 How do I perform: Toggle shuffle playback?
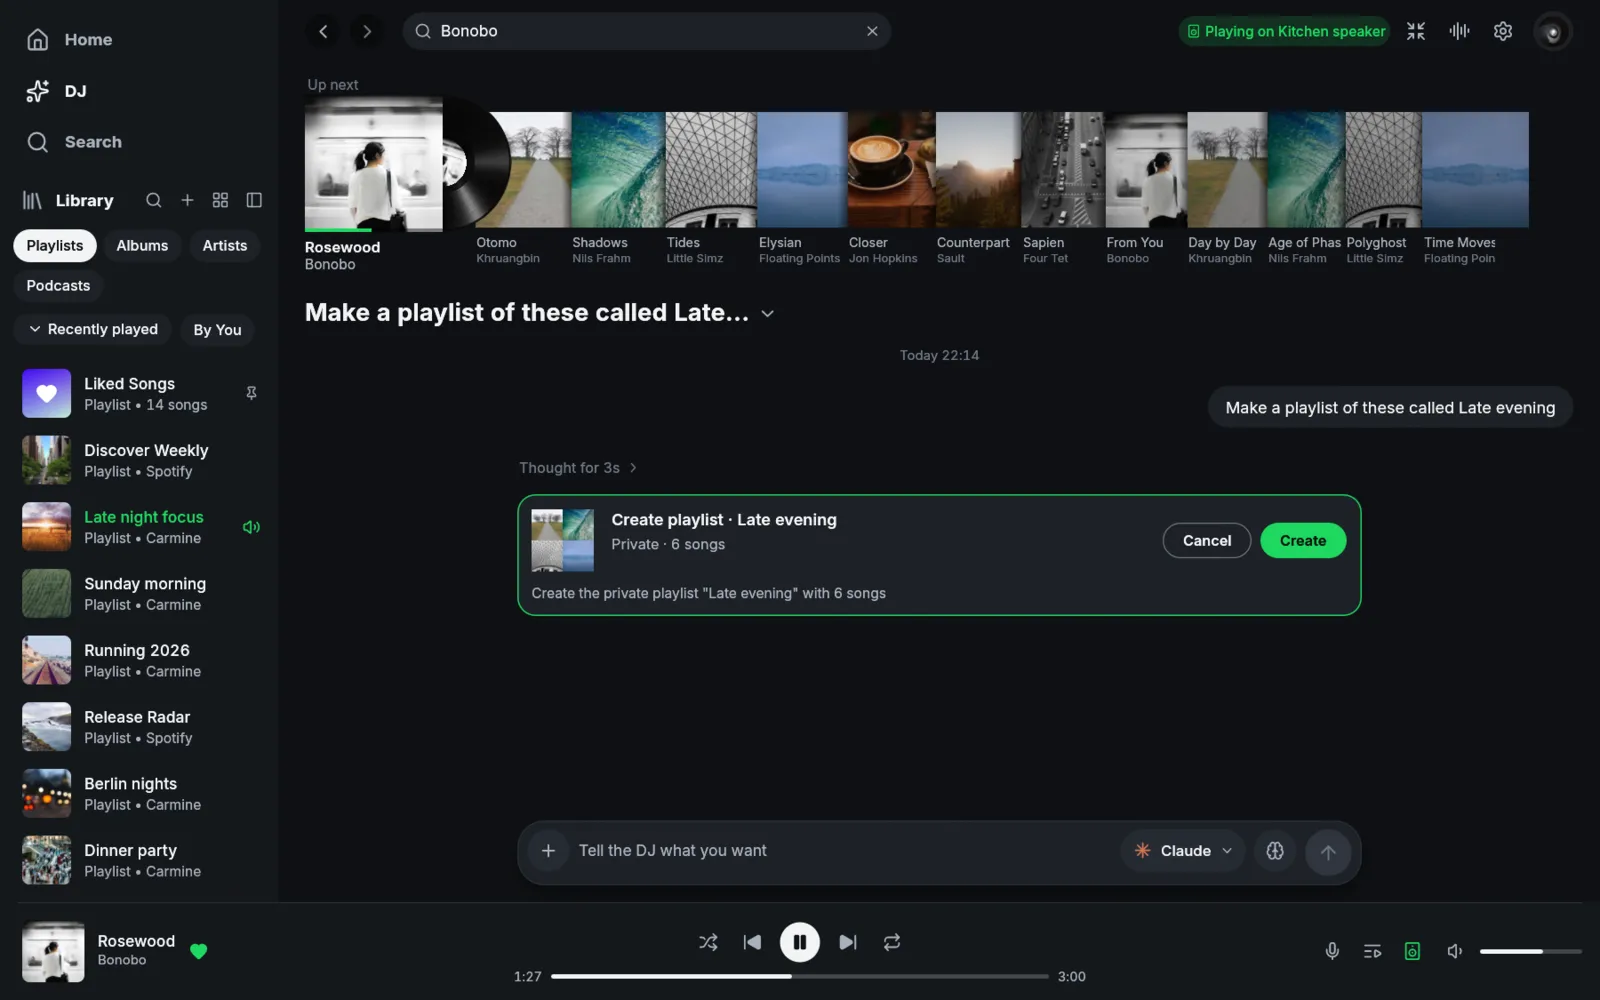(x=708, y=942)
